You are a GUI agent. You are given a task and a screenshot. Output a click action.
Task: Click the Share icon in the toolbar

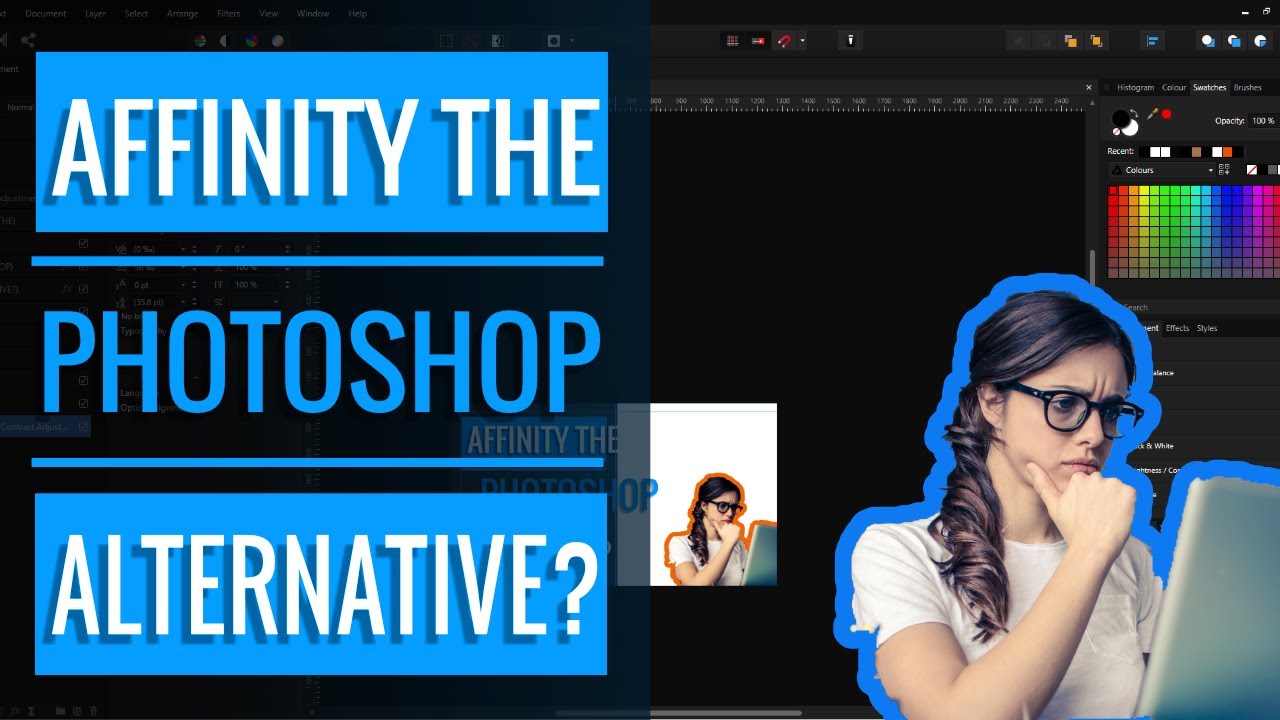coord(27,41)
